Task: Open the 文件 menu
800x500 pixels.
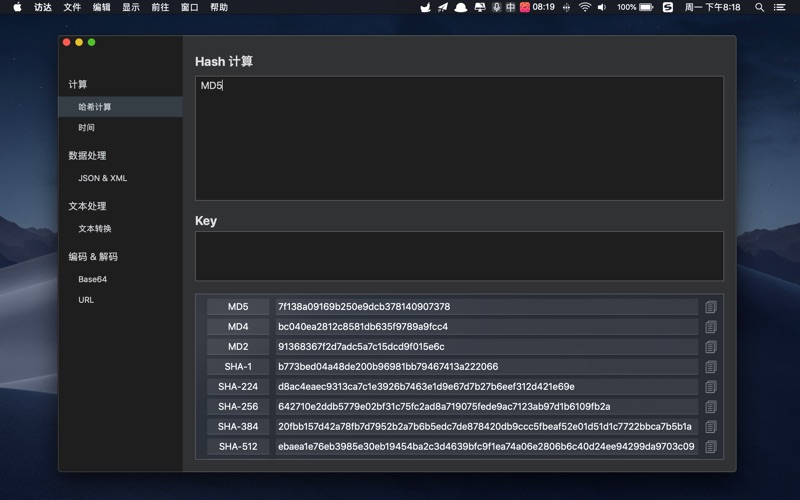Action: (72, 7)
